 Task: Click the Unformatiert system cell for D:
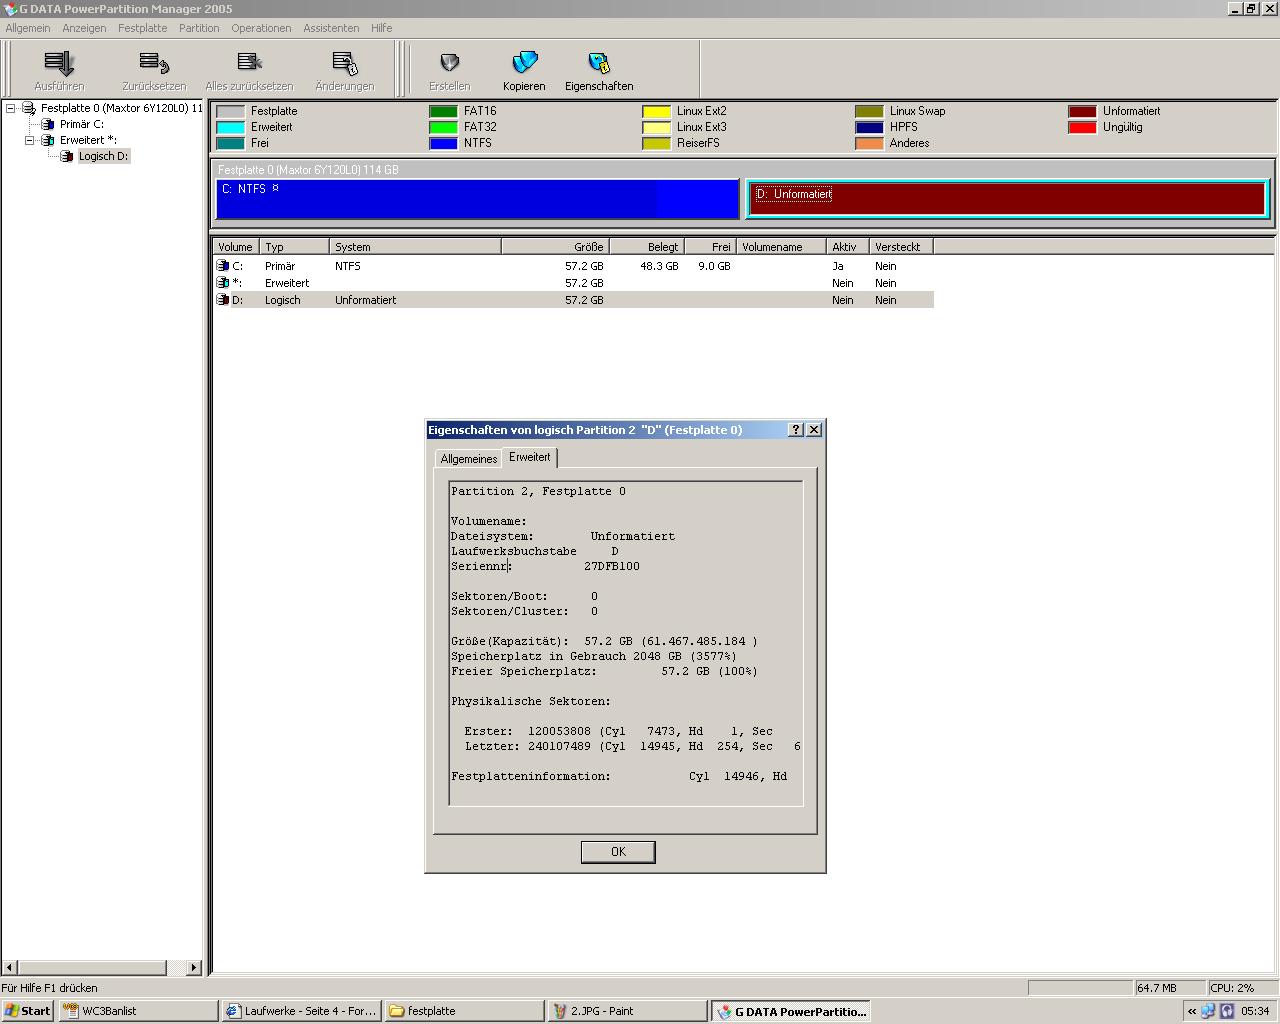(x=366, y=300)
